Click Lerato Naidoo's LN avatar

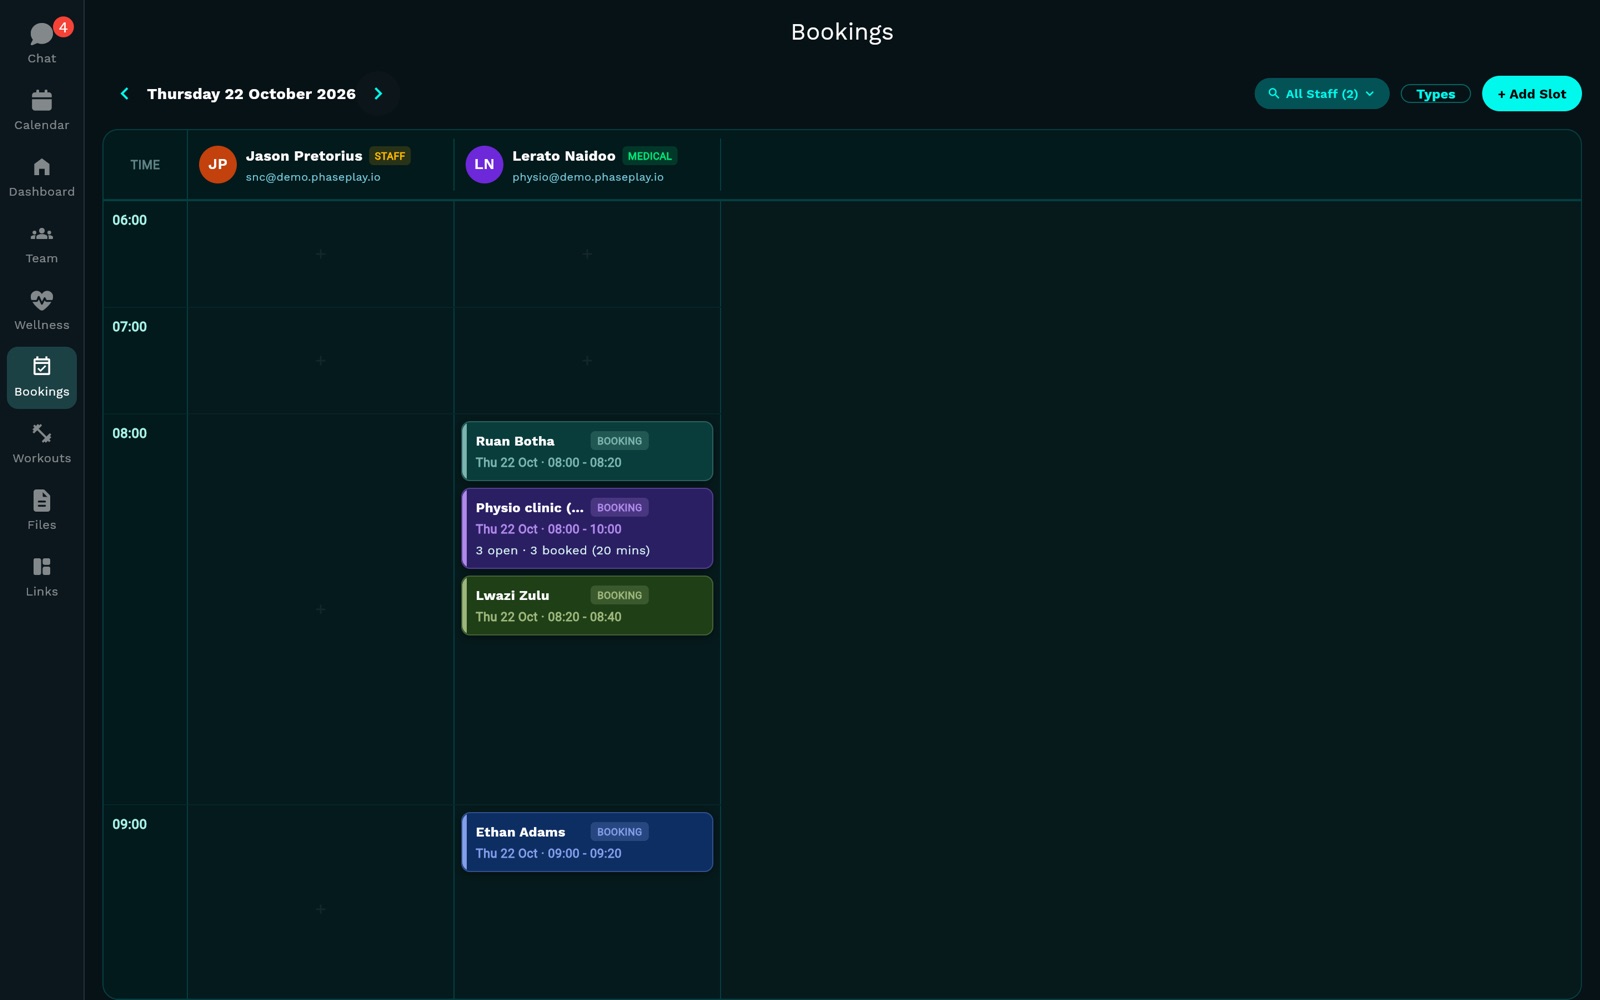(x=484, y=165)
